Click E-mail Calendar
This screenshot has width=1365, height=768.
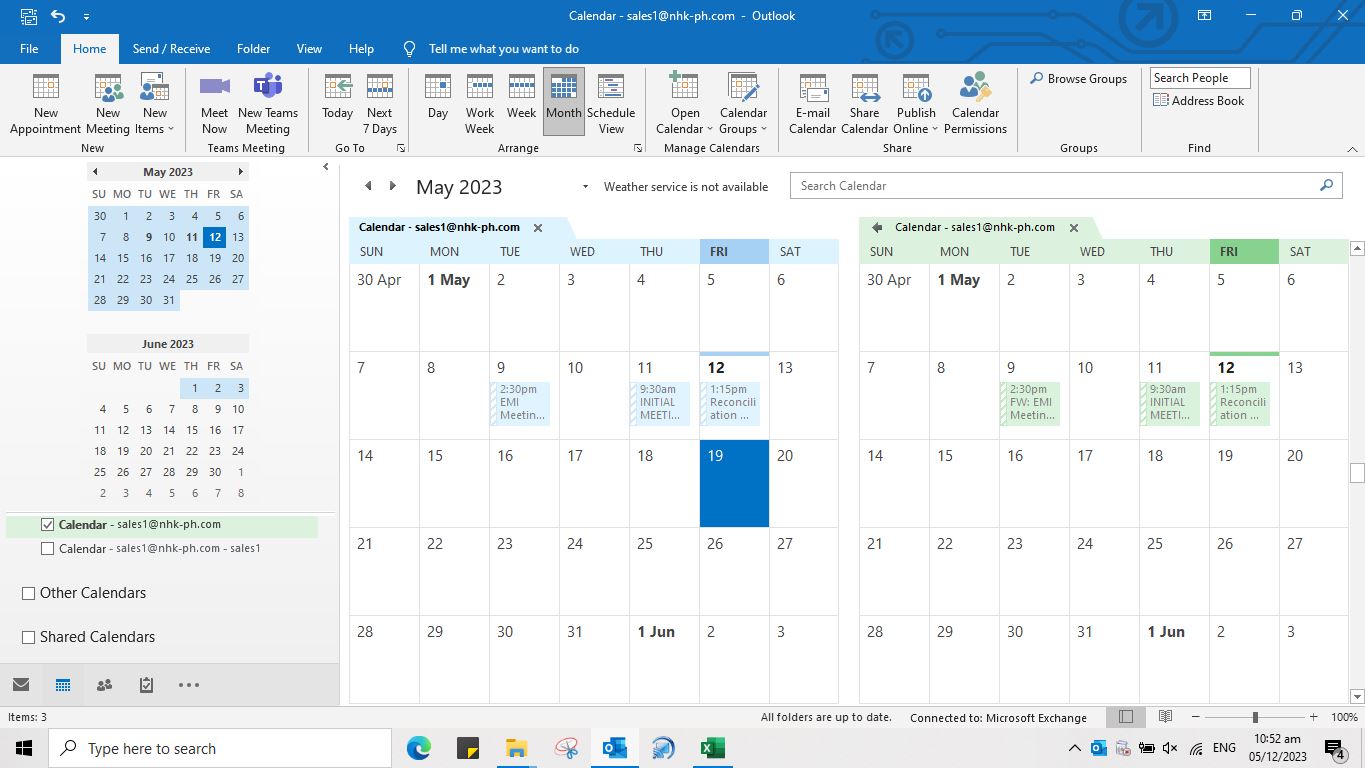[x=812, y=103]
